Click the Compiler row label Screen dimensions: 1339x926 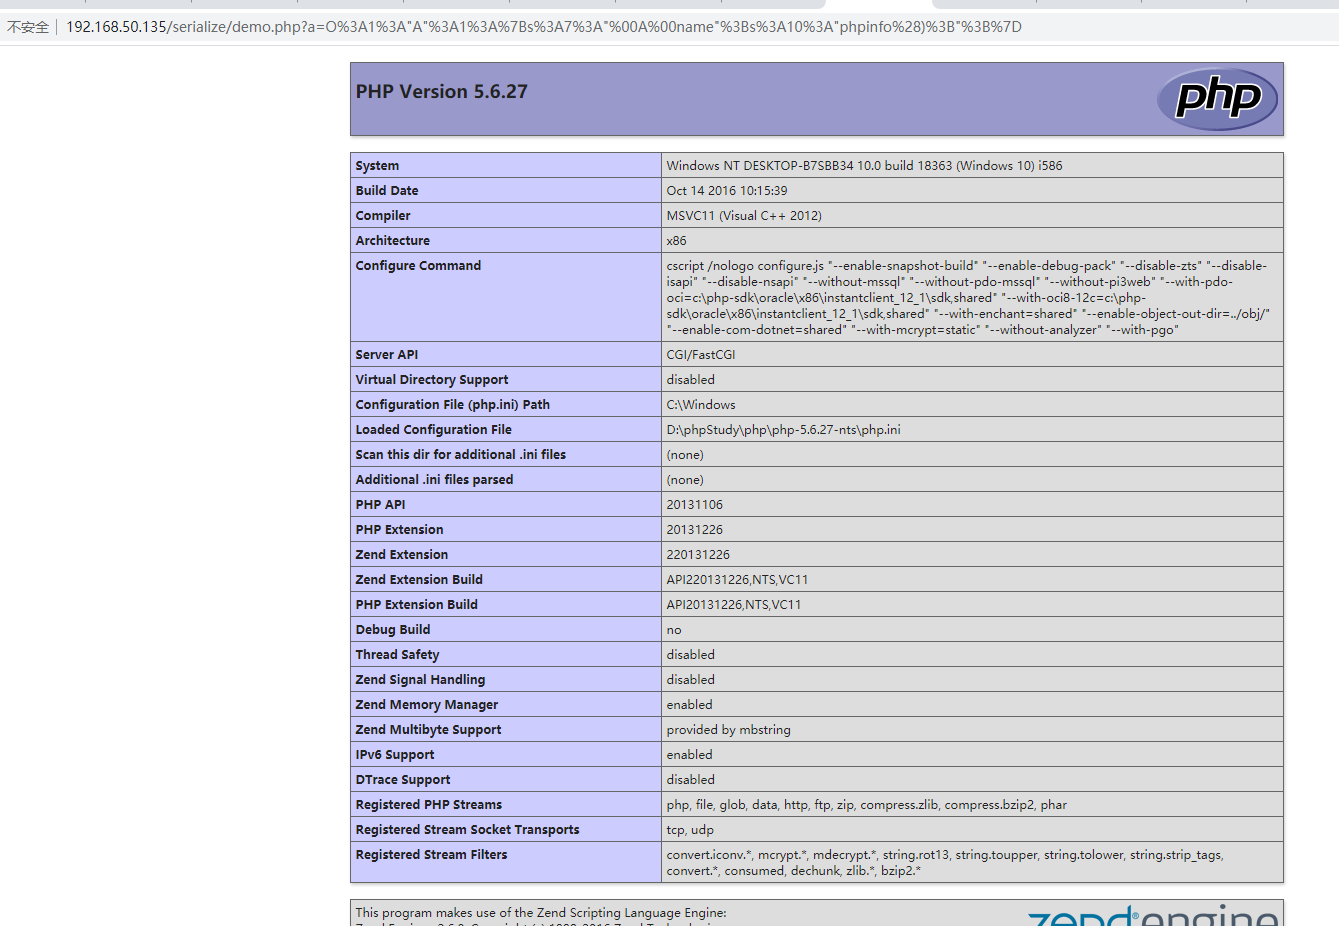(383, 216)
